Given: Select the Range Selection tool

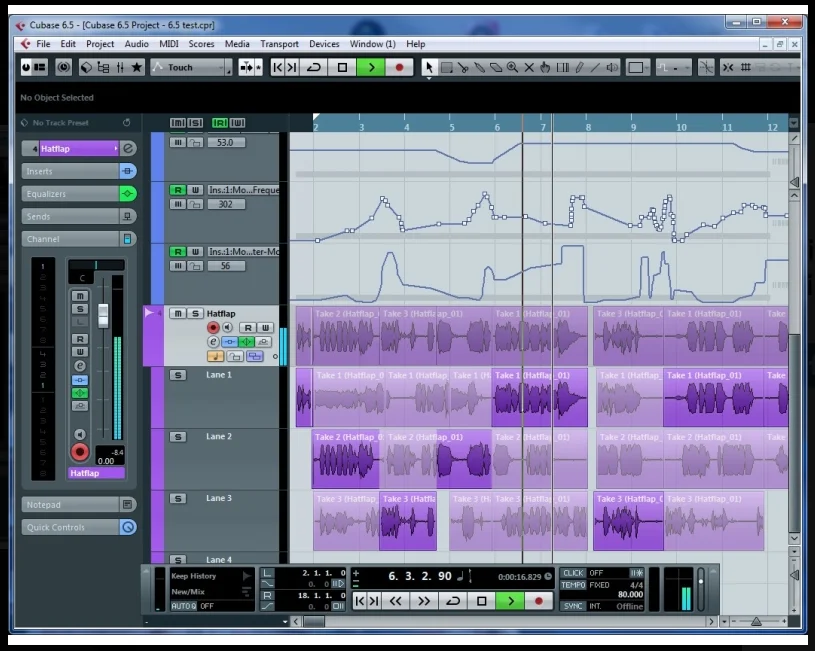Looking at the screenshot, I should [x=446, y=68].
